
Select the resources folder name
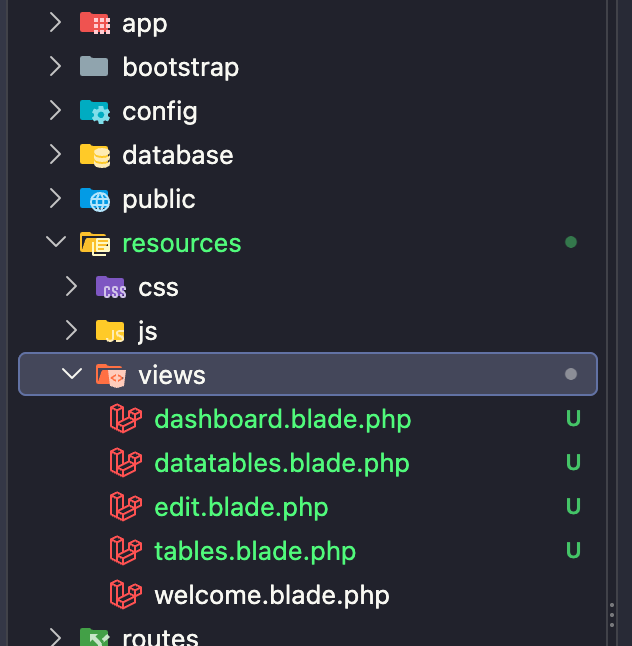[182, 243]
